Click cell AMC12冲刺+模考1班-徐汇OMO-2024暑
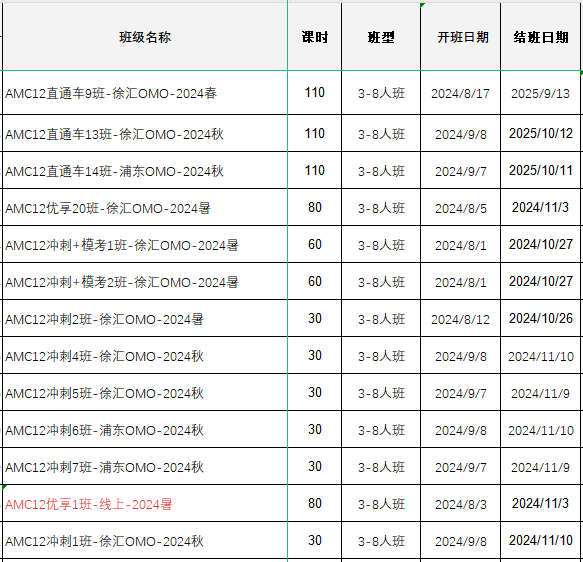The image size is (583, 562). point(145,244)
